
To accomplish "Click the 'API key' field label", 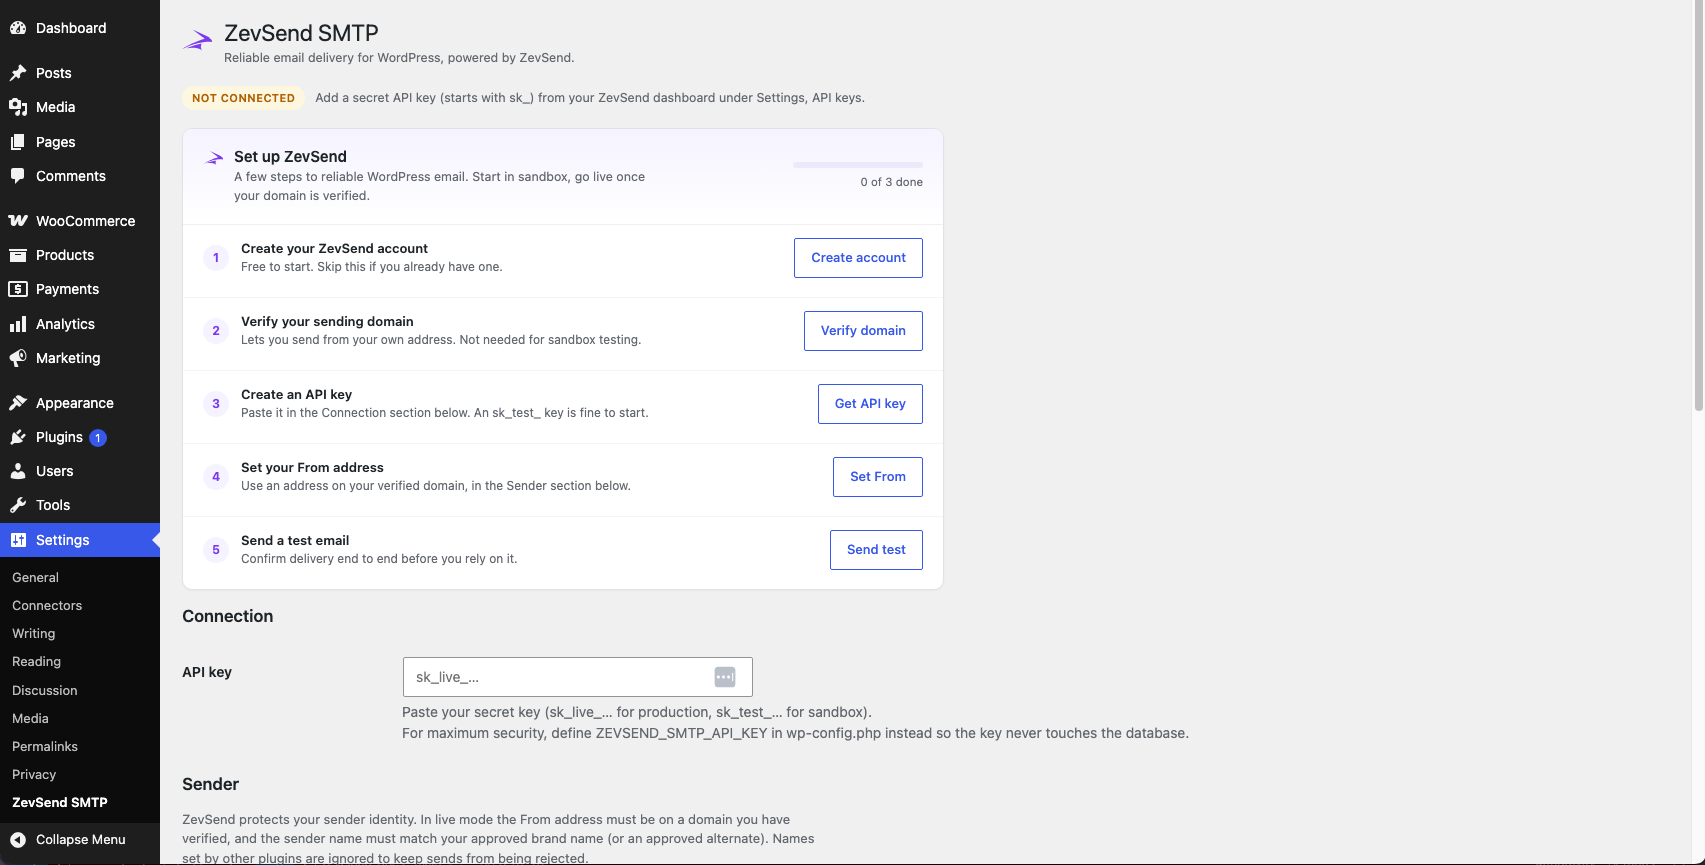I will coord(207,672).
